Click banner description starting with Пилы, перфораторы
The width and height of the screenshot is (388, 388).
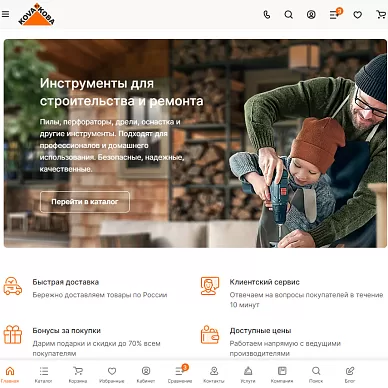112,145
